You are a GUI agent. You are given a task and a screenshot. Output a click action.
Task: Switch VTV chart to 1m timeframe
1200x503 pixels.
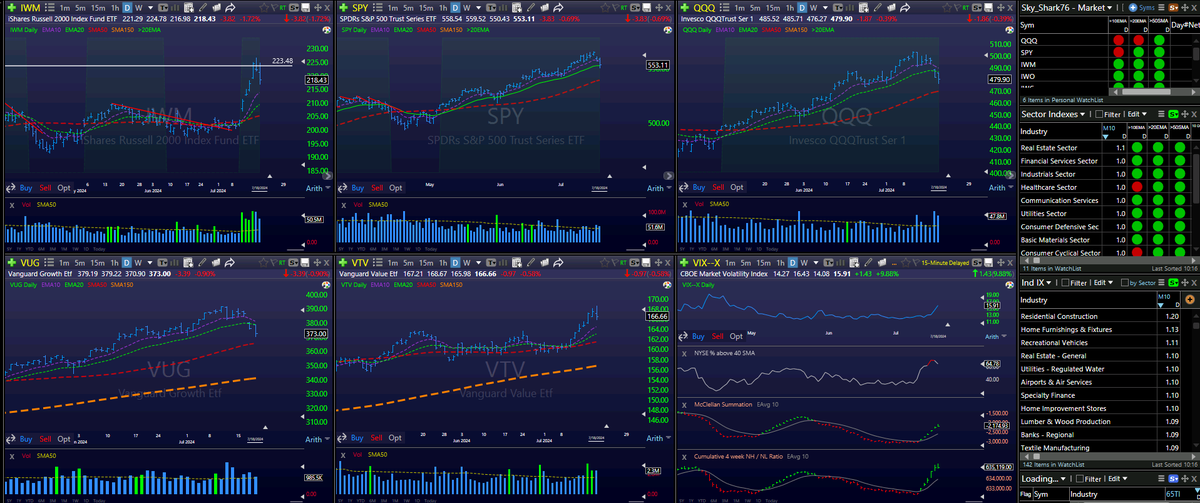click(393, 265)
